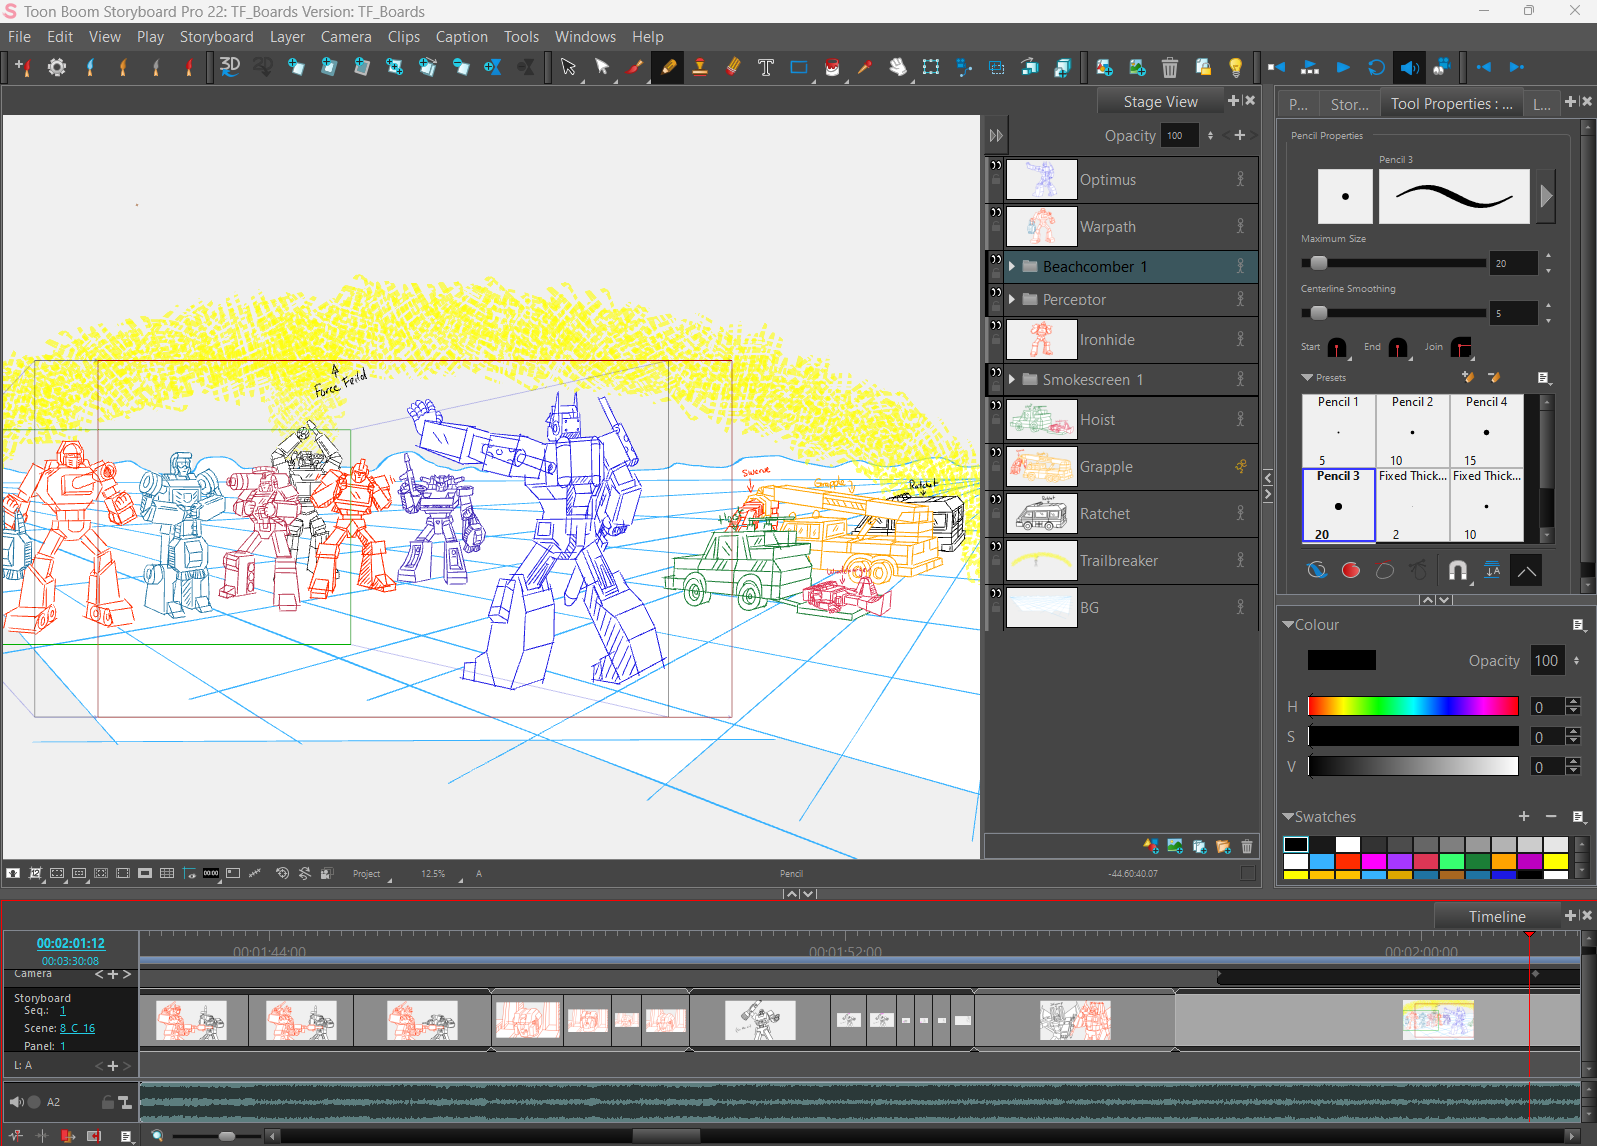Click the Hue rainbow slider

point(1412,706)
